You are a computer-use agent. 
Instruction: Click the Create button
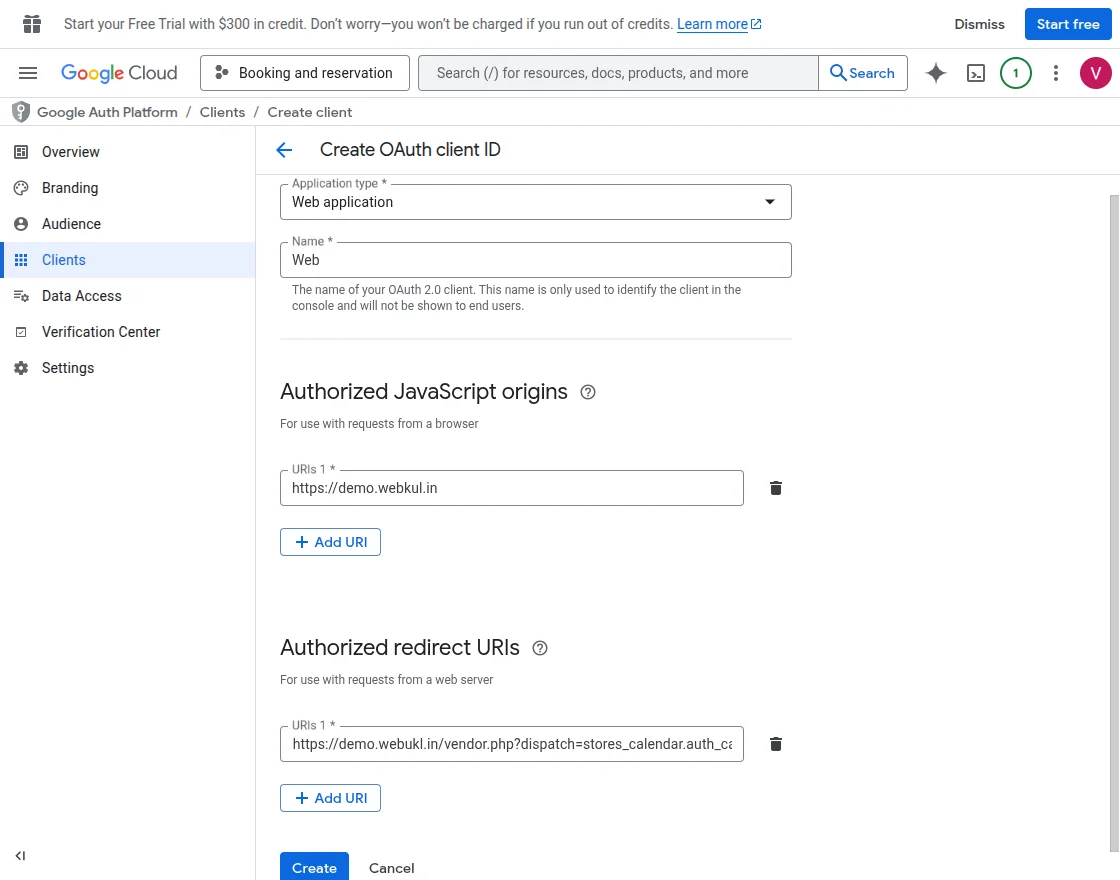pyautogui.click(x=314, y=867)
